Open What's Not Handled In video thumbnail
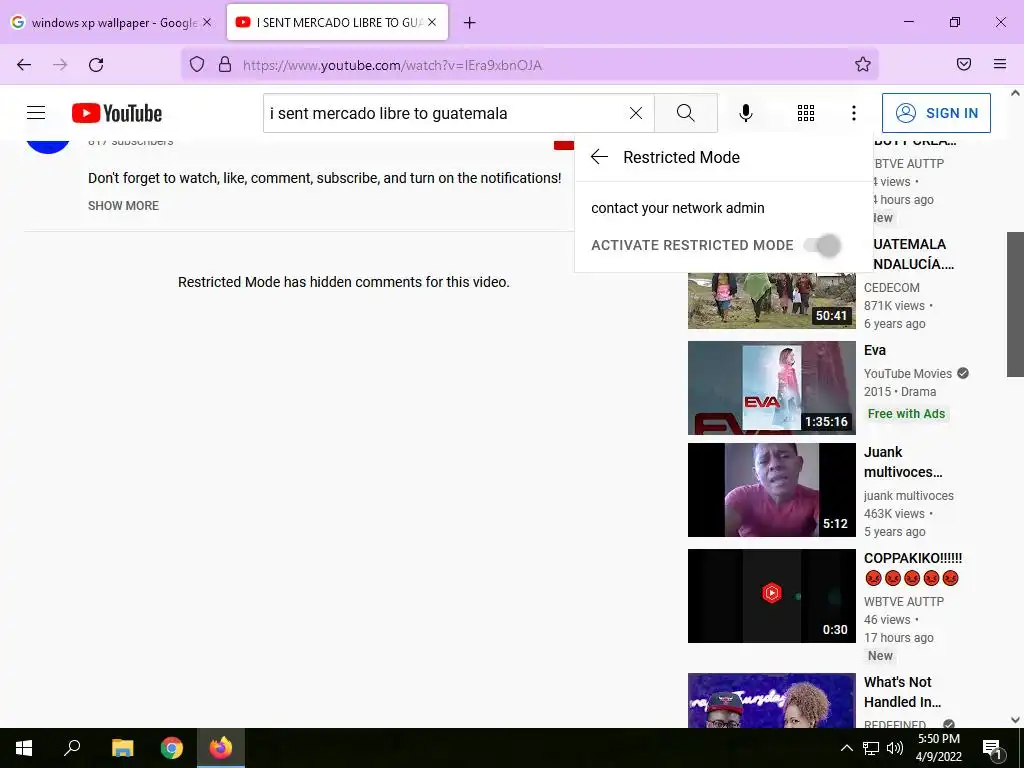Screen dimensions: 1024x768 coord(771,700)
